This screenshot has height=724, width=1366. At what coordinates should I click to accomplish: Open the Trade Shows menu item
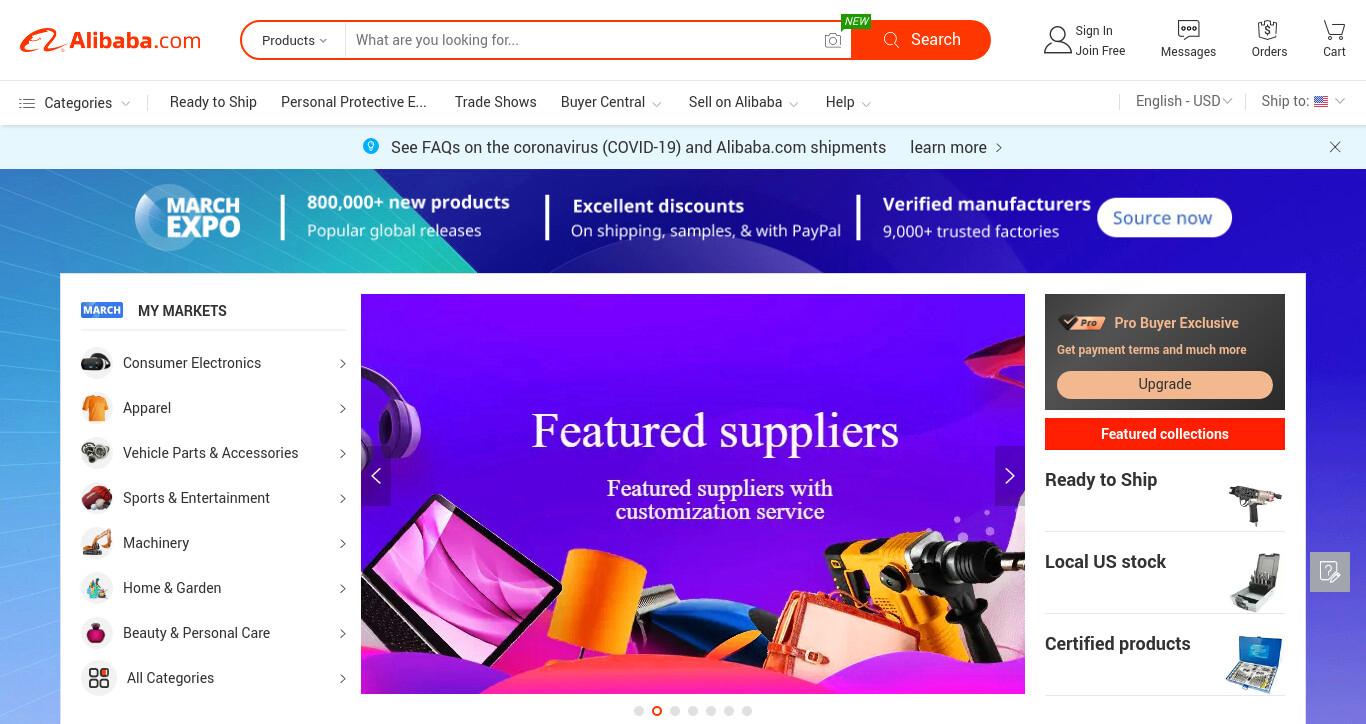tap(495, 102)
